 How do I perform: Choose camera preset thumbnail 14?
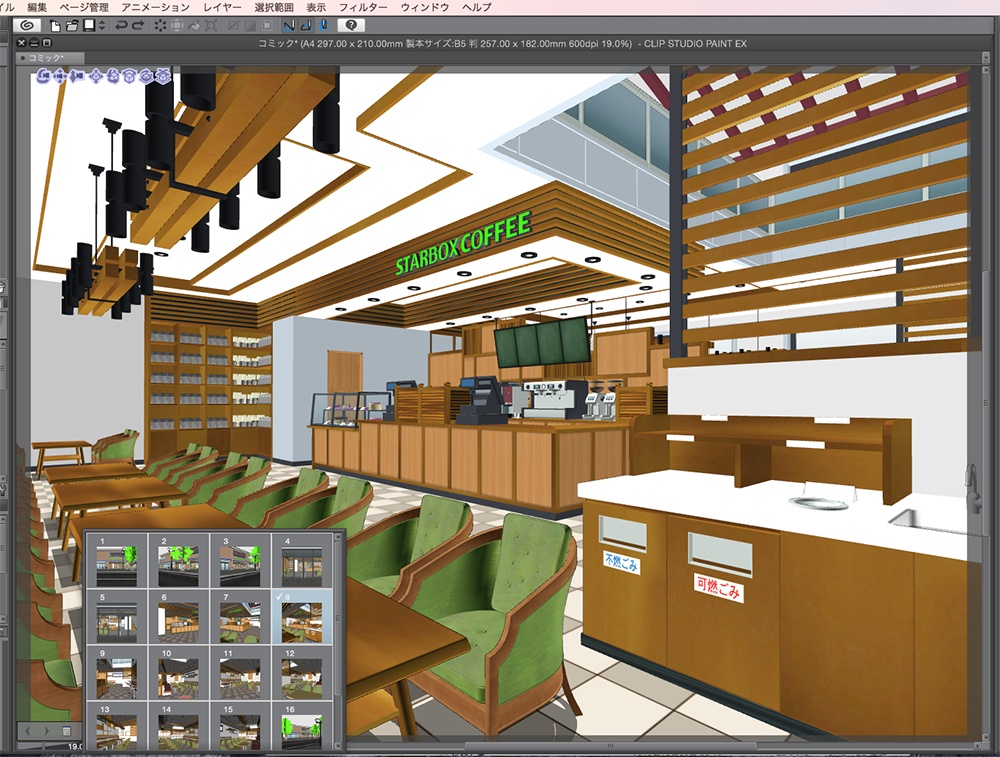pyautogui.click(x=179, y=726)
